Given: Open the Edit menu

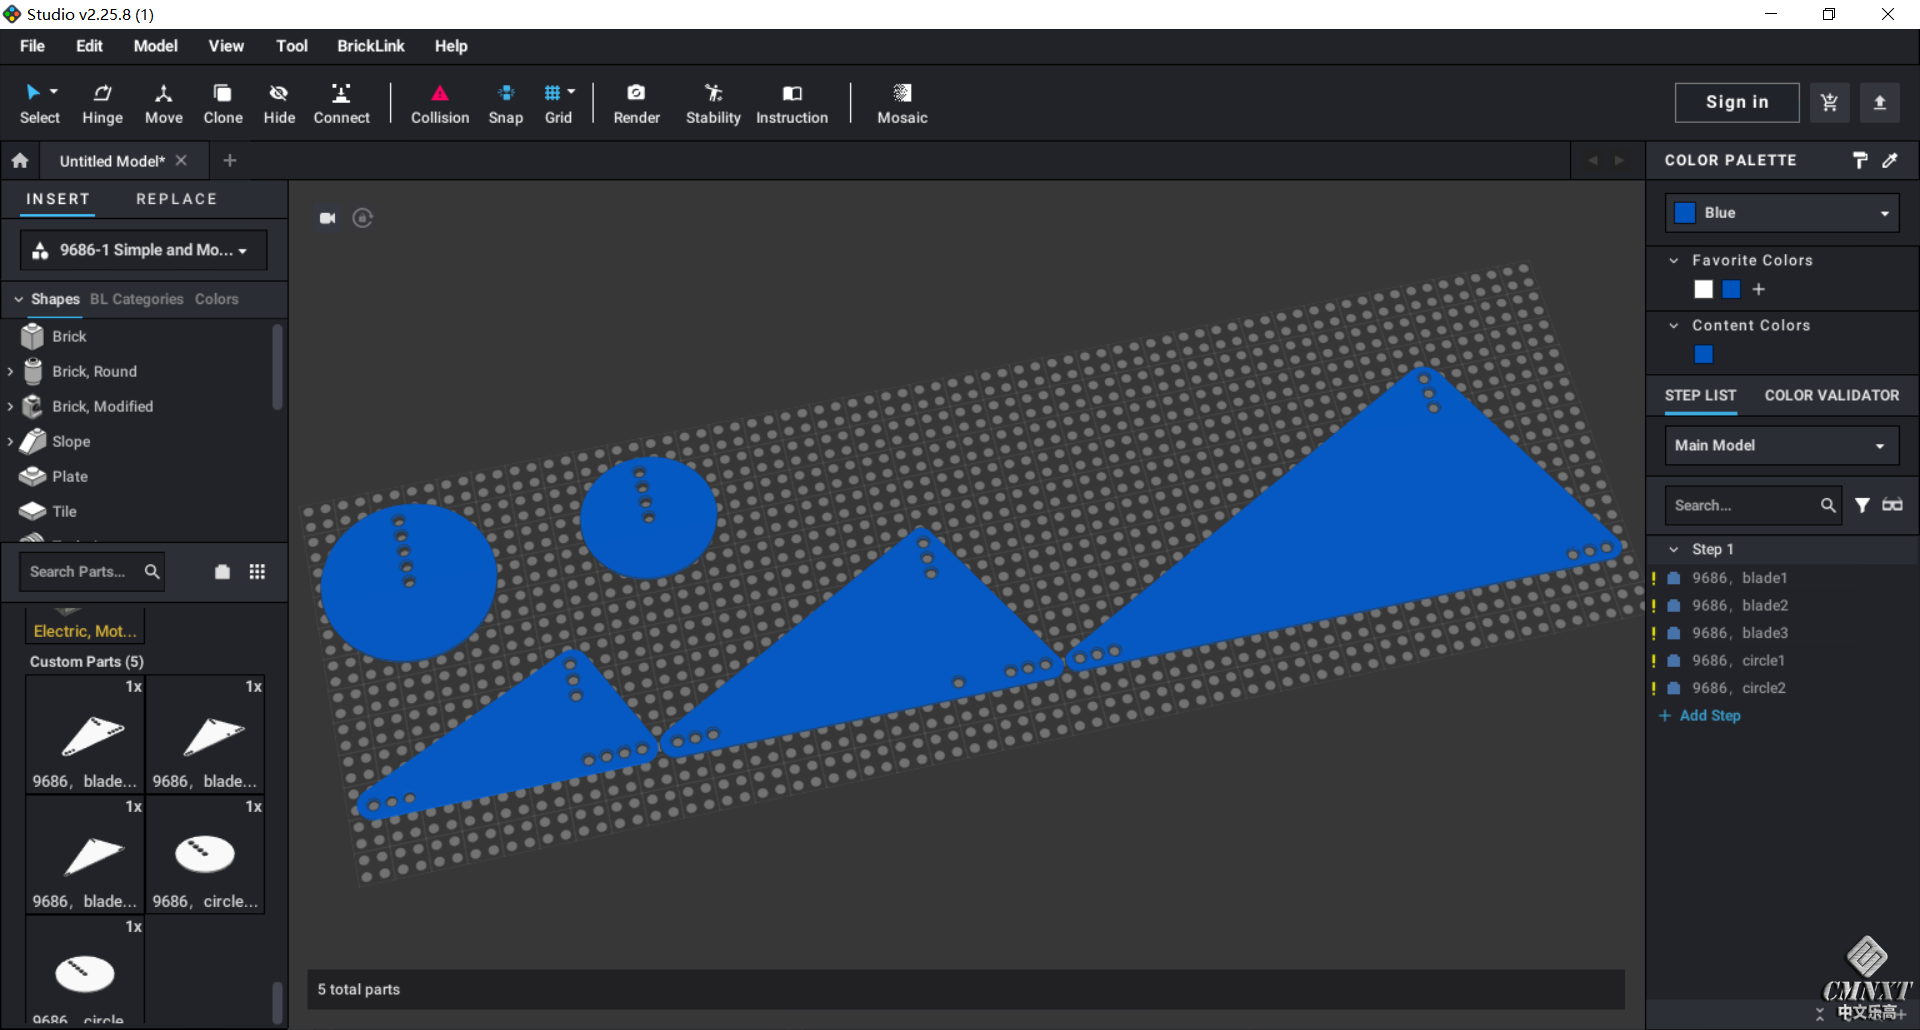Looking at the screenshot, I should click(89, 46).
